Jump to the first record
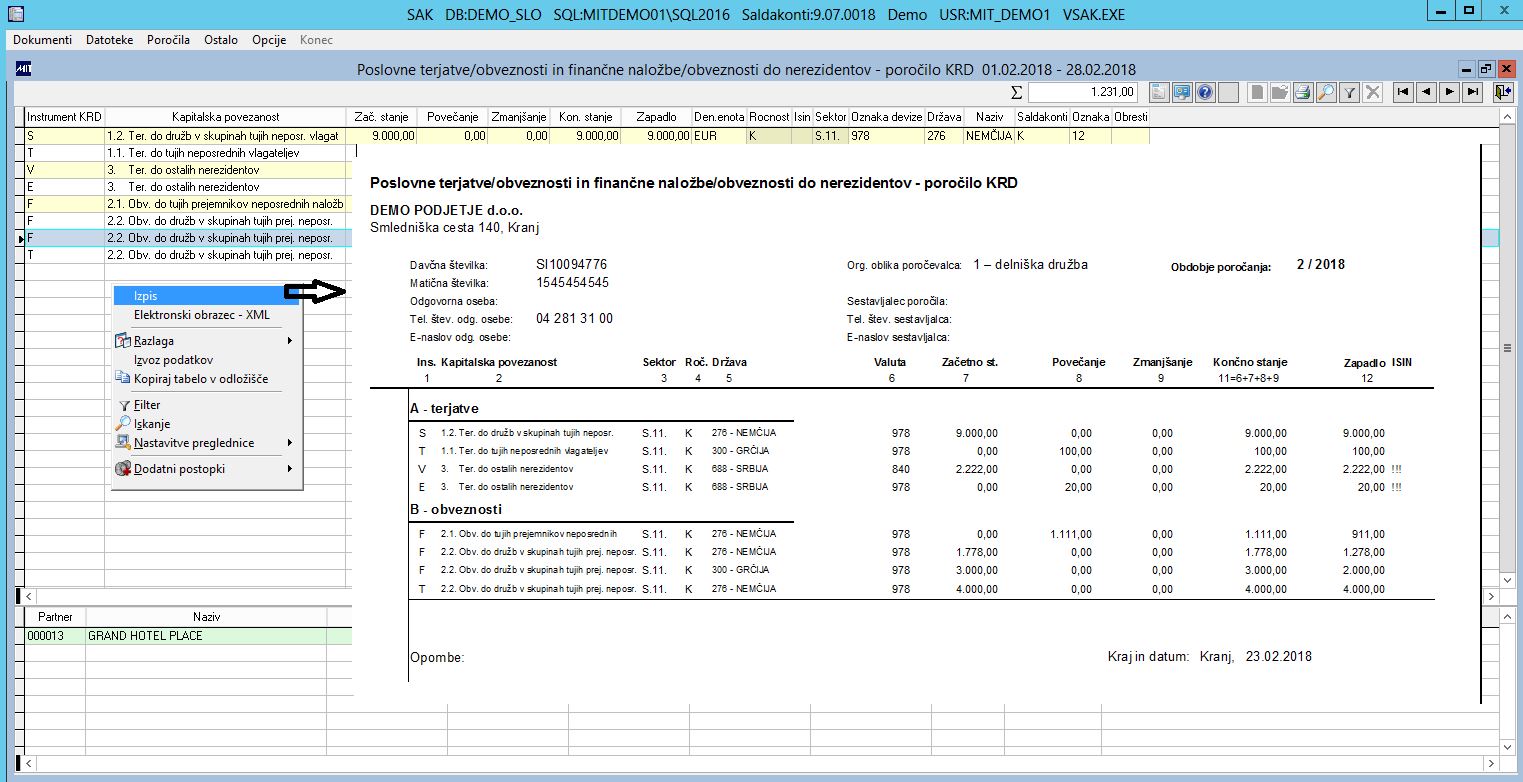The height and width of the screenshot is (782, 1523). click(x=1403, y=92)
